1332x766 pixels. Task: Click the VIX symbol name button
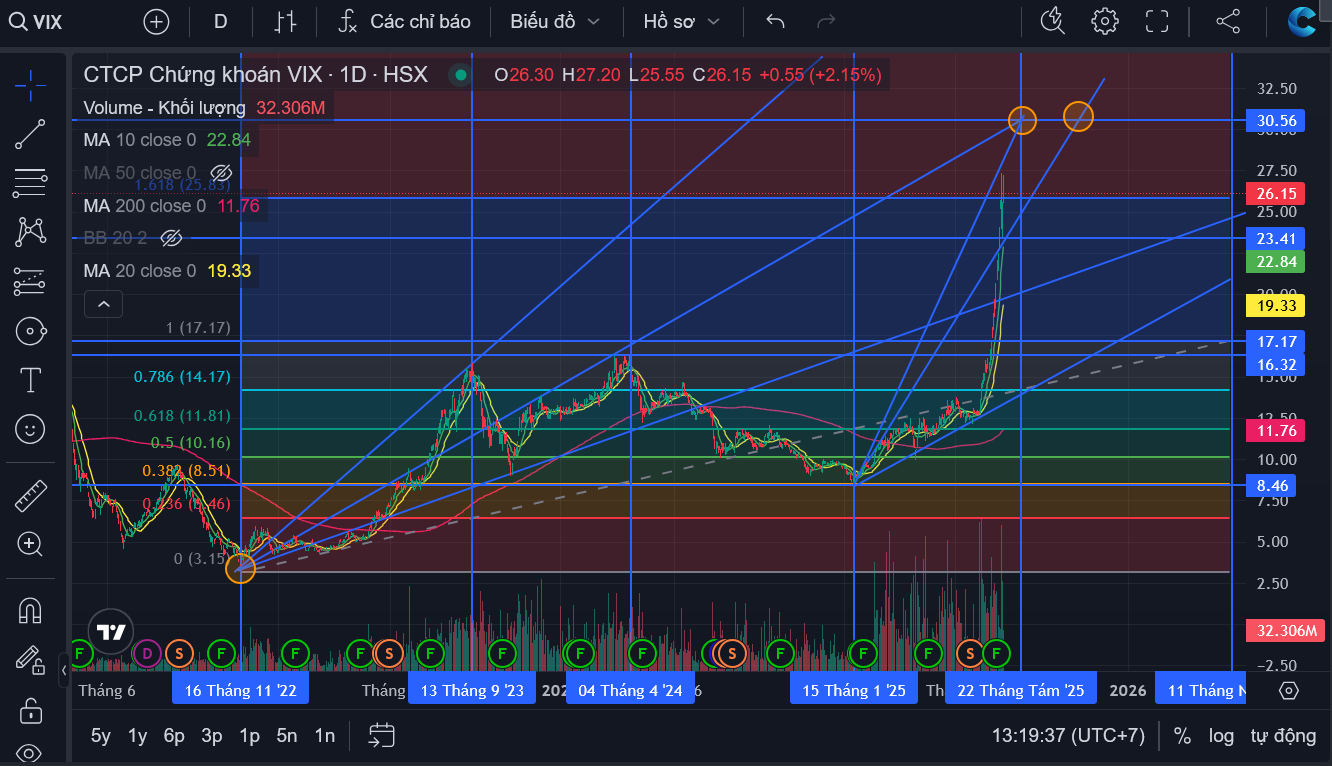tap(47, 21)
